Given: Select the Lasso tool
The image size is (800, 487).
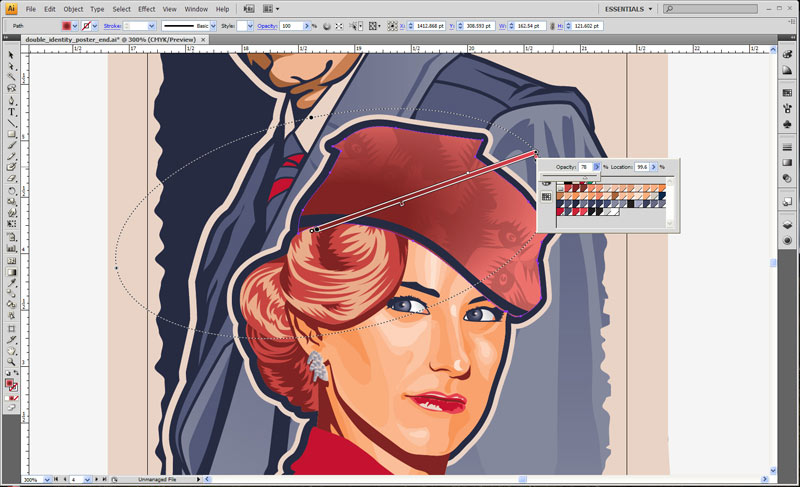Looking at the screenshot, I should point(11,89).
